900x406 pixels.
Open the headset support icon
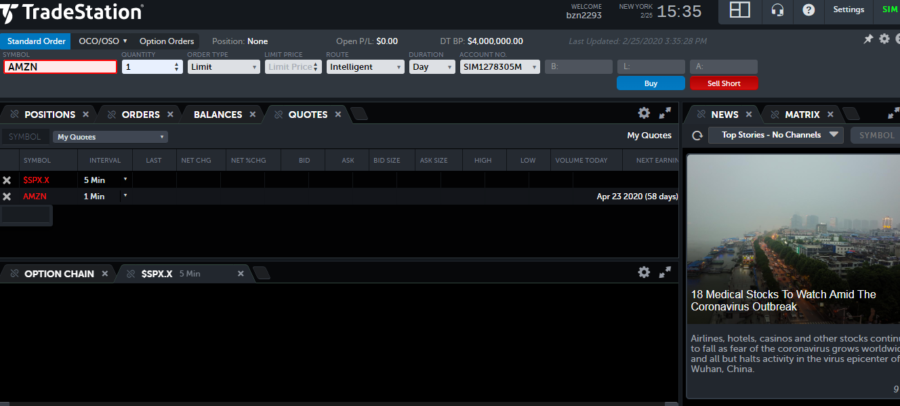pos(778,10)
